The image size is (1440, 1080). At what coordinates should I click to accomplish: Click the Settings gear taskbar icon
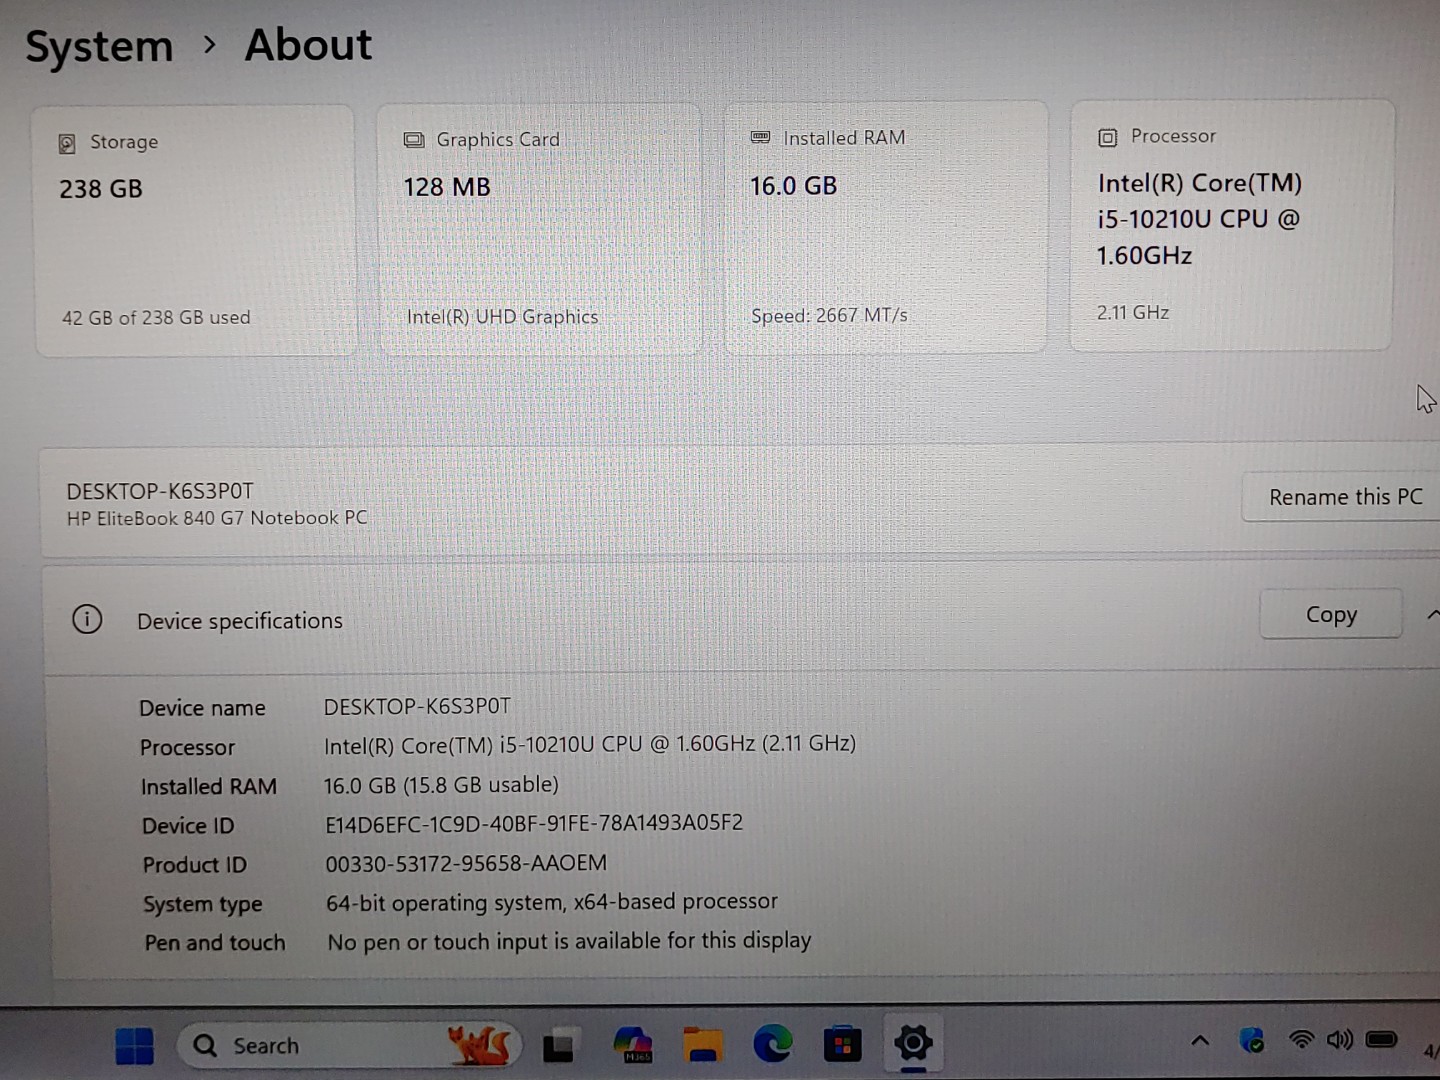click(x=912, y=1043)
